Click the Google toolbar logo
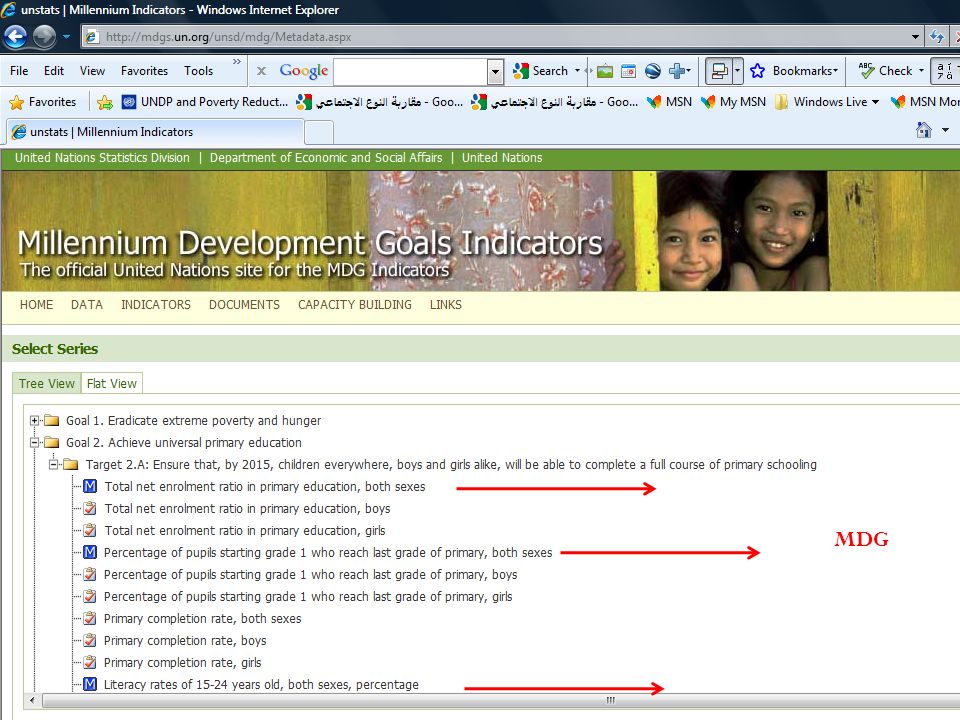 304,71
